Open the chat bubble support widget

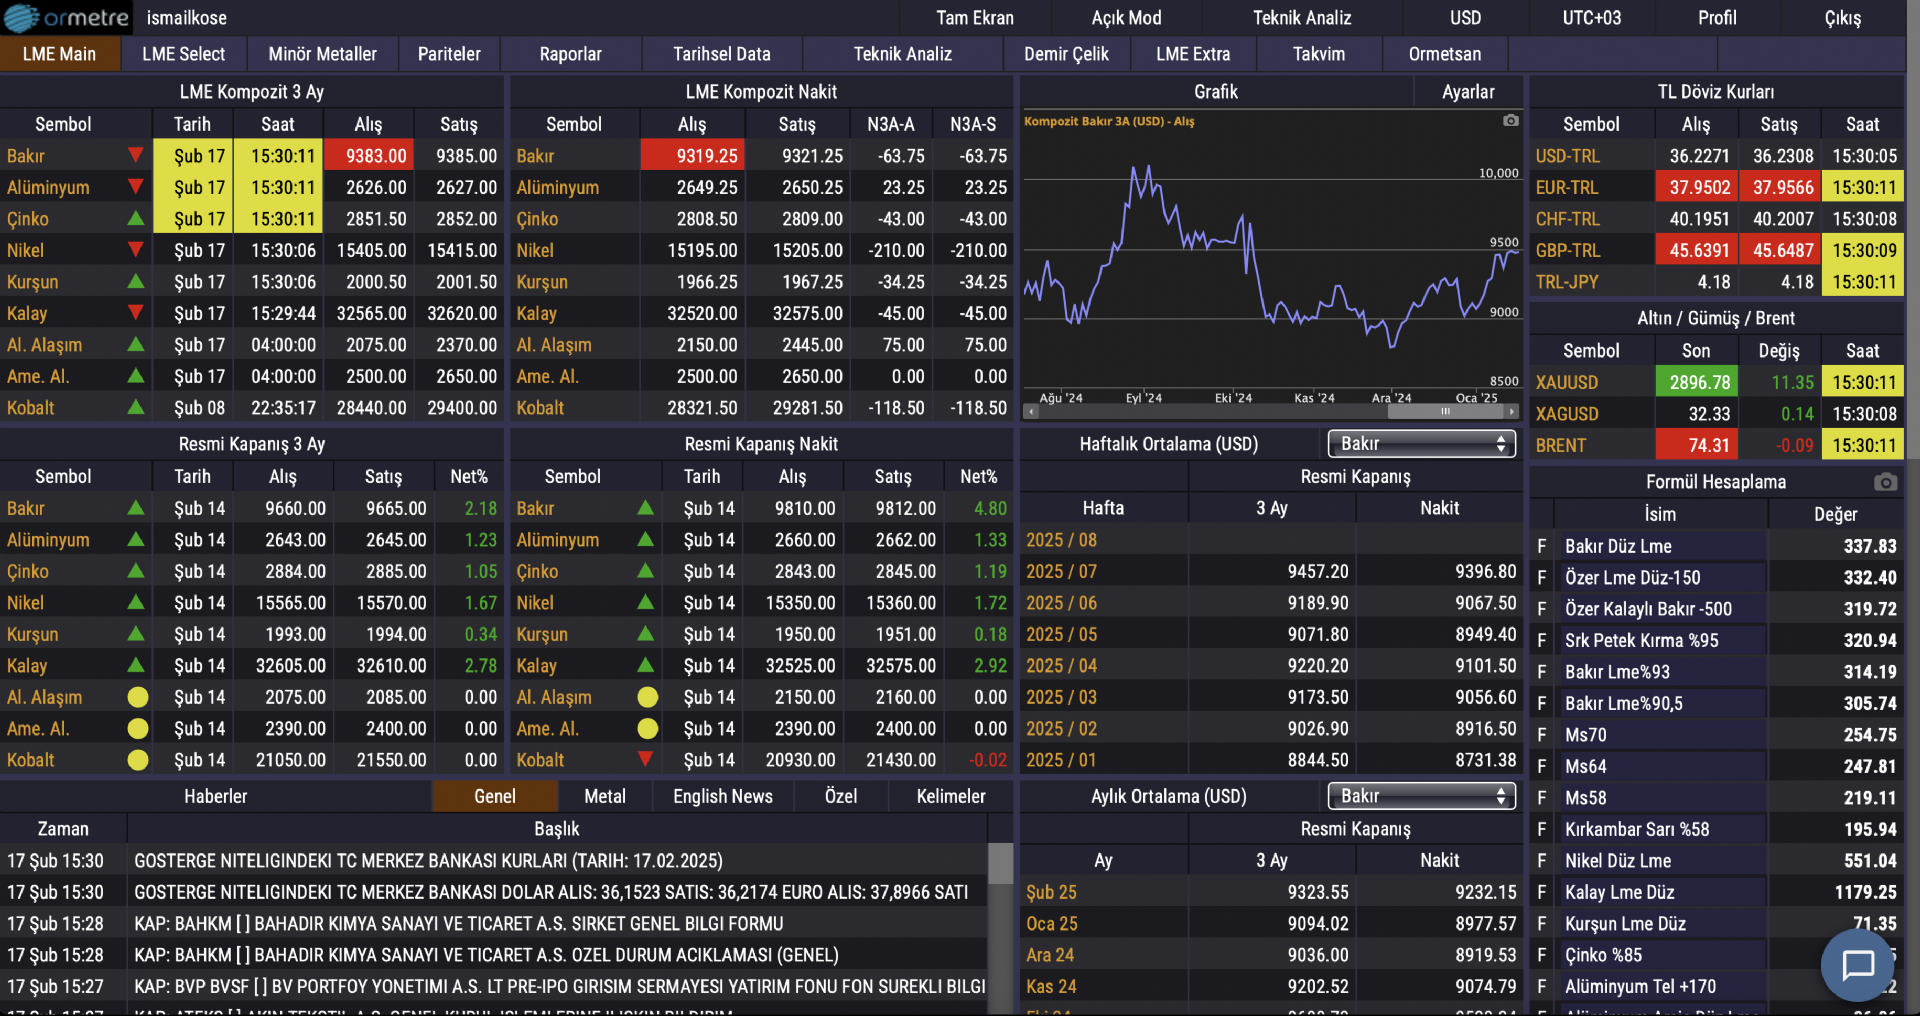point(1857,965)
